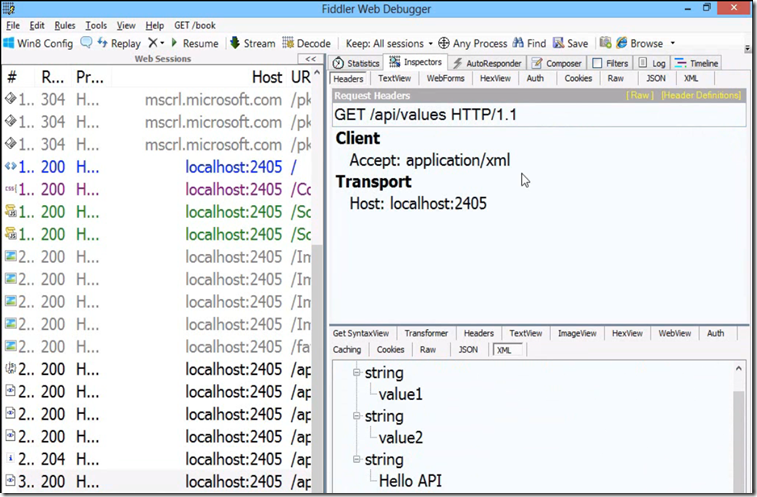Select the request WebForms inspector tab
The height and width of the screenshot is (497, 757).
445,78
